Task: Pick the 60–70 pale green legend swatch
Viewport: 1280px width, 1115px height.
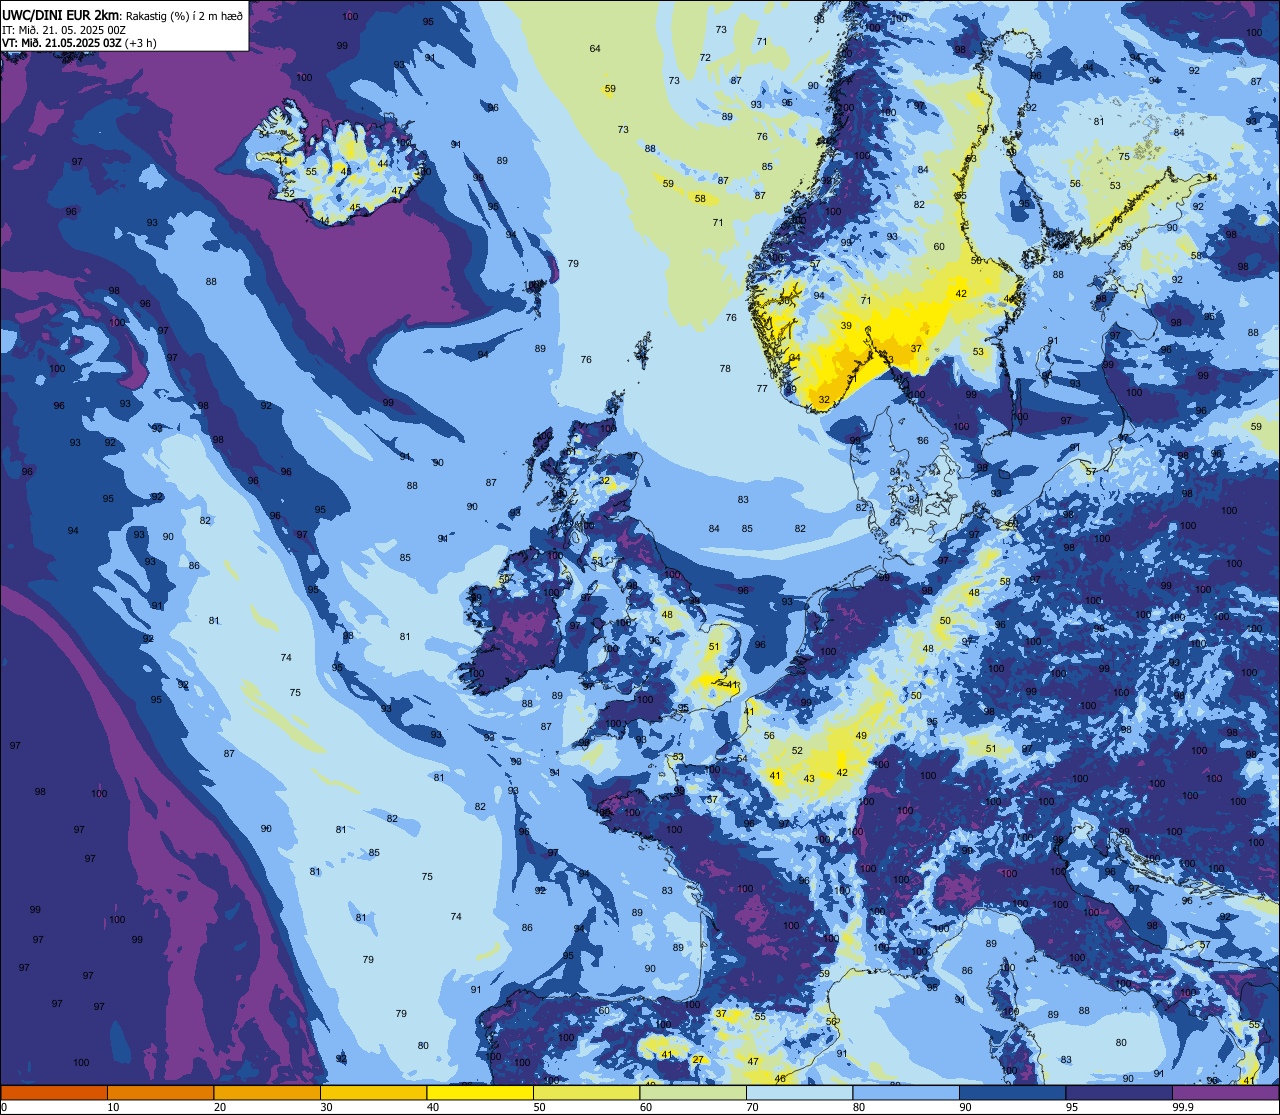Action: click(693, 1092)
